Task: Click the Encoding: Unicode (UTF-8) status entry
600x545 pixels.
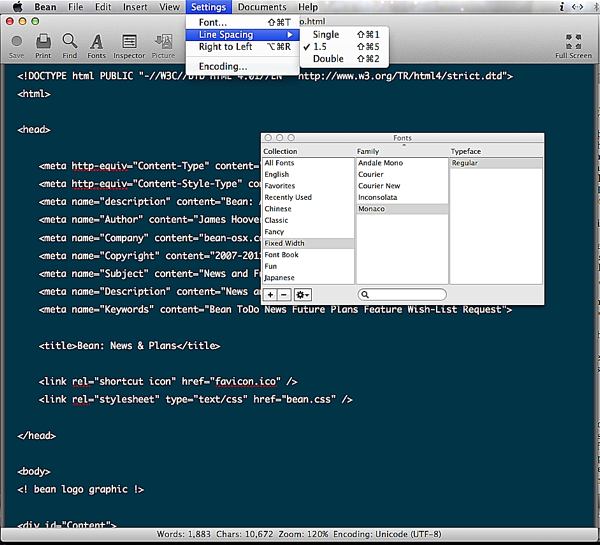Action: (387, 534)
